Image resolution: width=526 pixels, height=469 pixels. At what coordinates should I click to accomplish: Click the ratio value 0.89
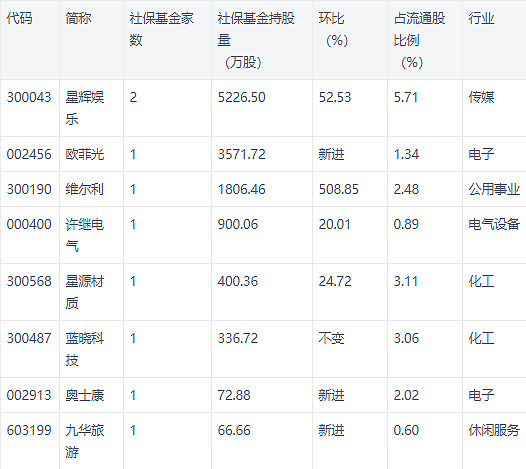[x=406, y=224]
